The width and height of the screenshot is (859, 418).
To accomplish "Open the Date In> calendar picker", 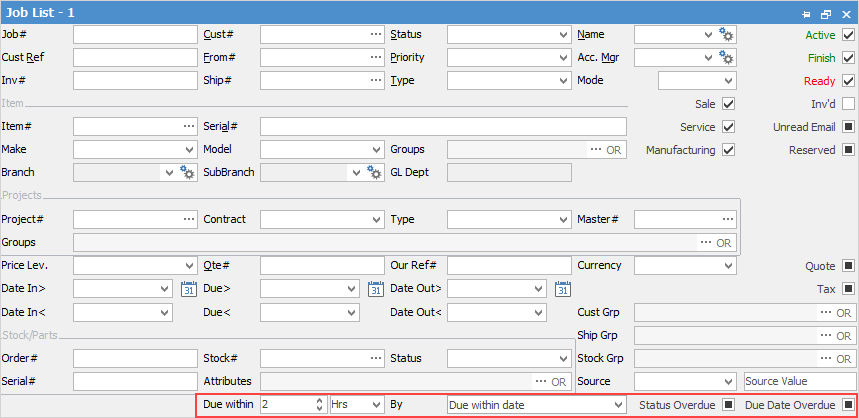I will coord(189,289).
